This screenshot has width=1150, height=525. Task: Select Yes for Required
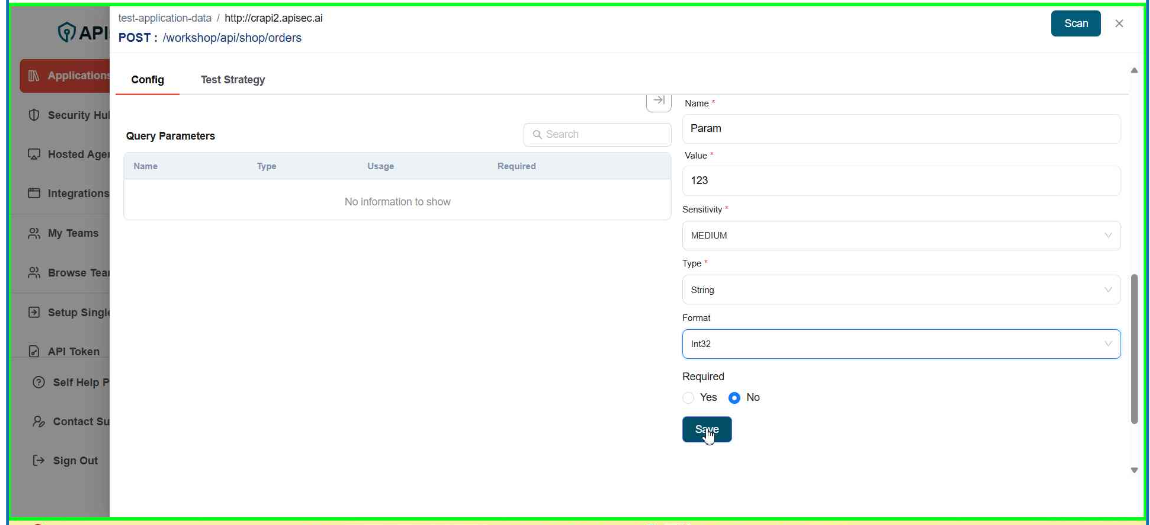click(689, 398)
